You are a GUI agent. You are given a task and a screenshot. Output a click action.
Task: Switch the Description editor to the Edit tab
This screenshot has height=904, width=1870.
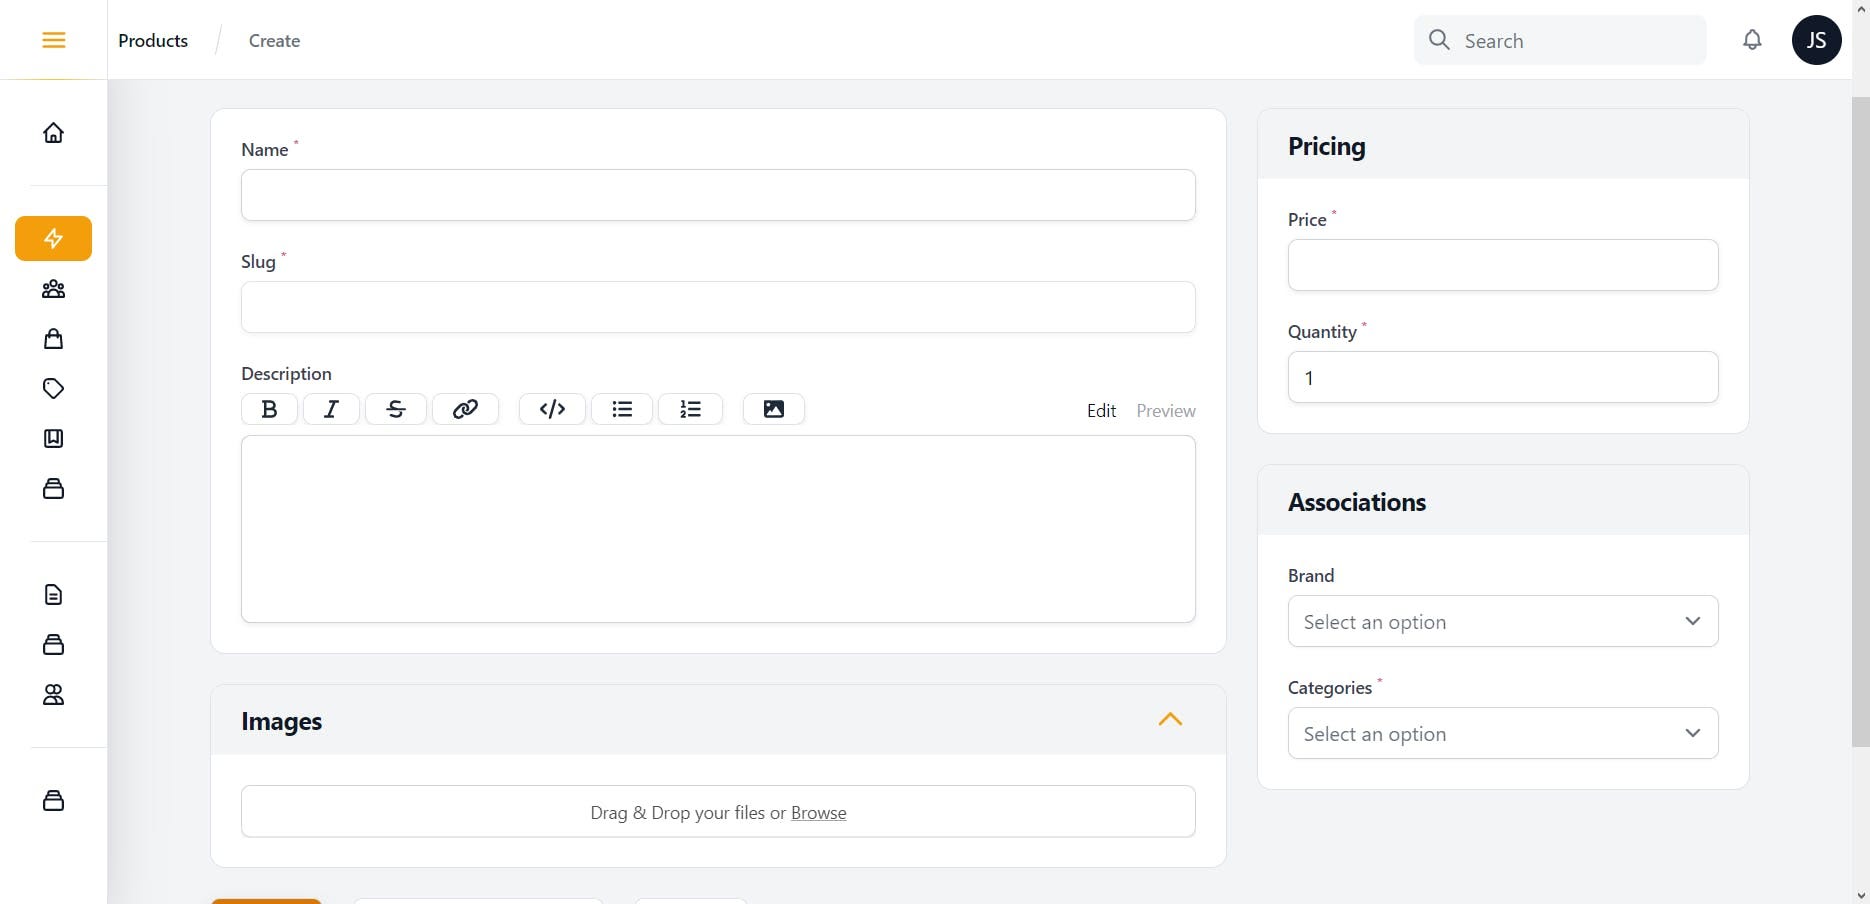pos(1101,411)
